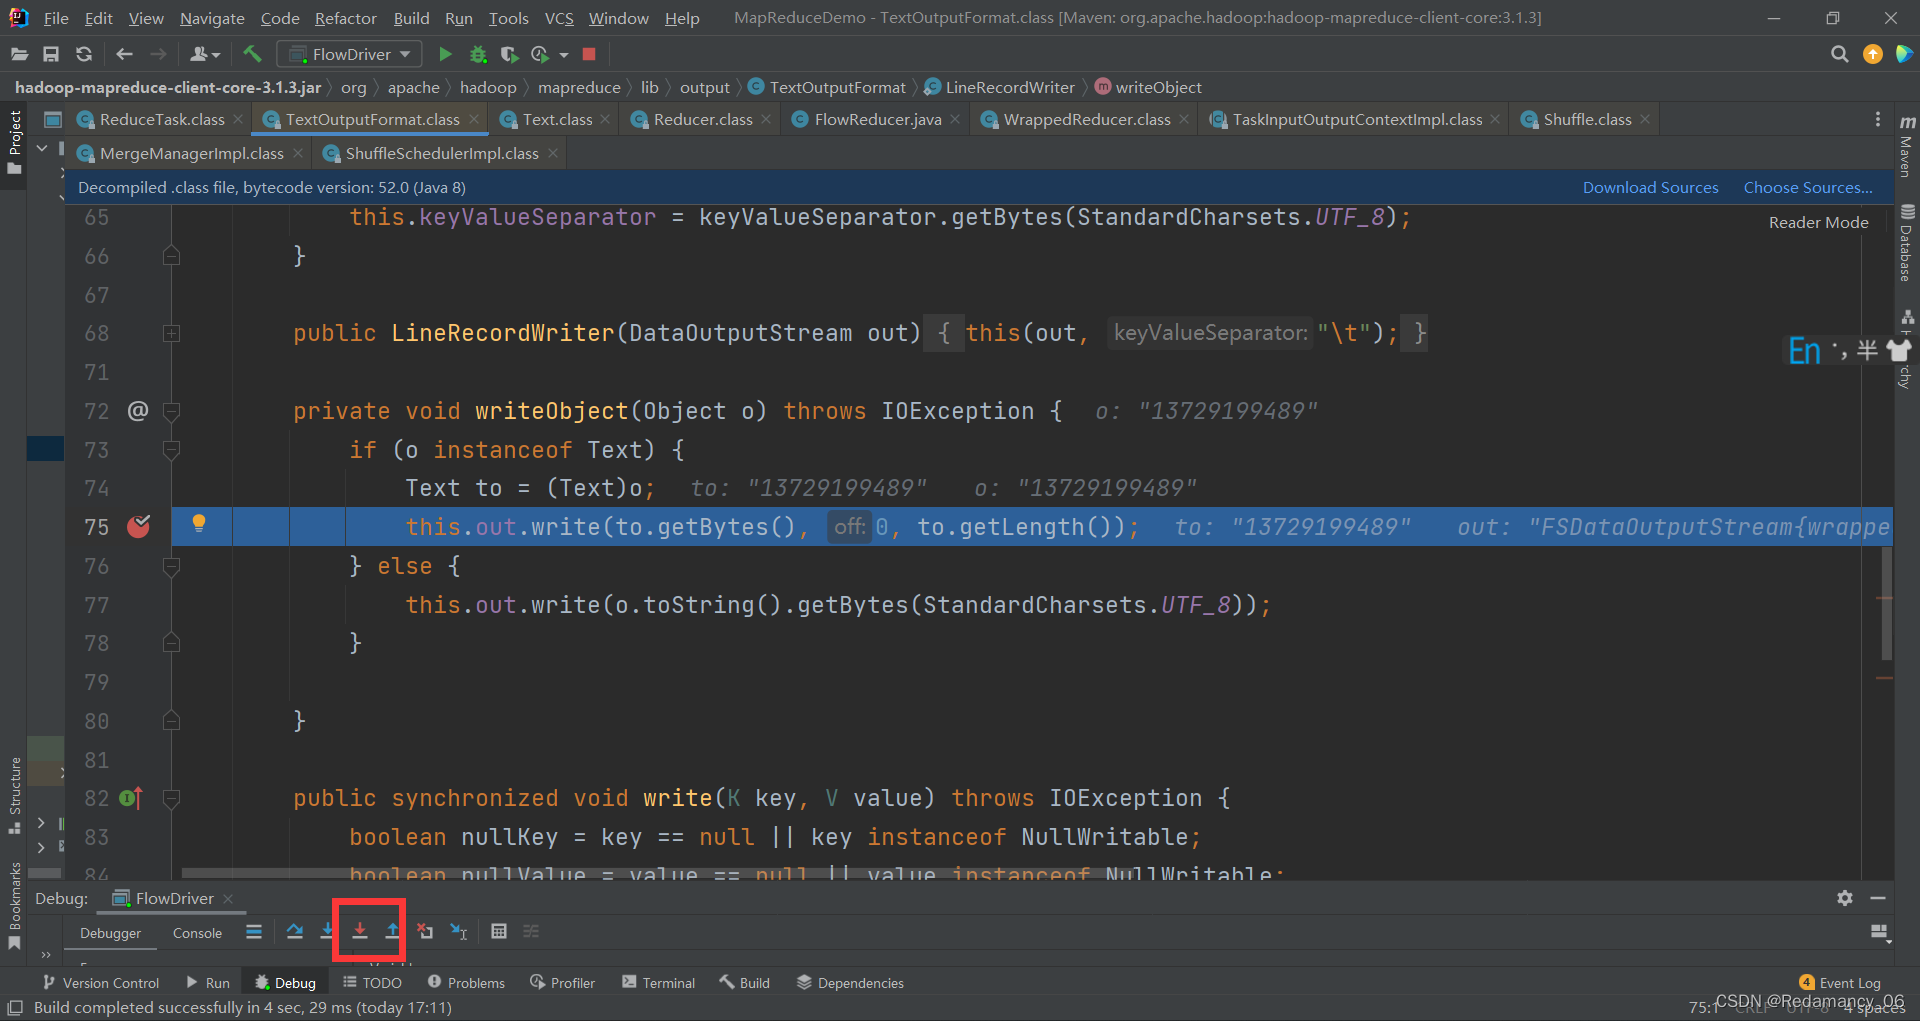The width and height of the screenshot is (1920, 1021).
Task: Click the blue Step Into arrow
Action: click(x=327, y=931)
